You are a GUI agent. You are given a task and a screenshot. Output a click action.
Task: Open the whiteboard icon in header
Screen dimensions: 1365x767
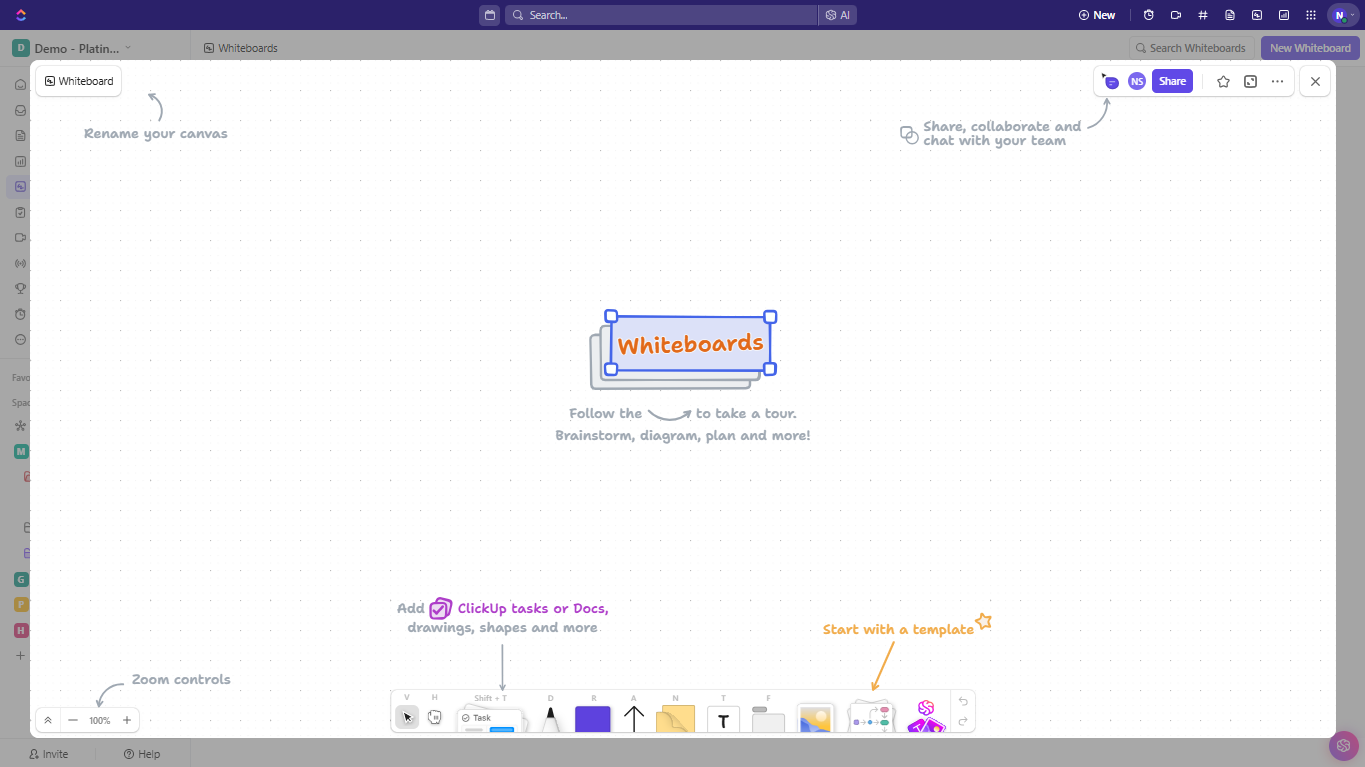[1257, 15]
